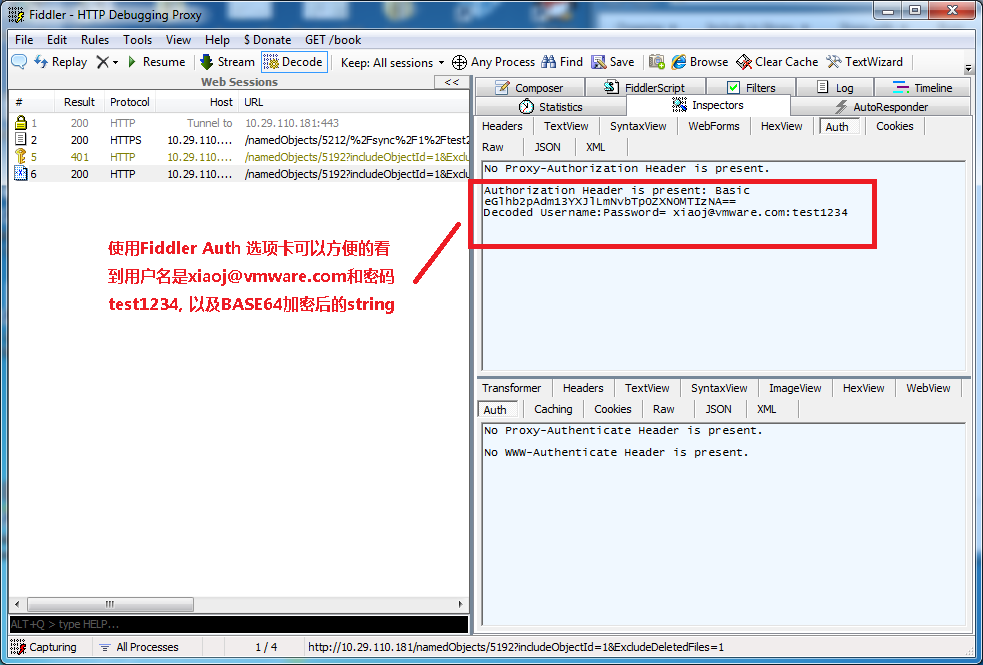Open the request HexView tab
Viewport: 983px width, 665px height.
point(781,126)
